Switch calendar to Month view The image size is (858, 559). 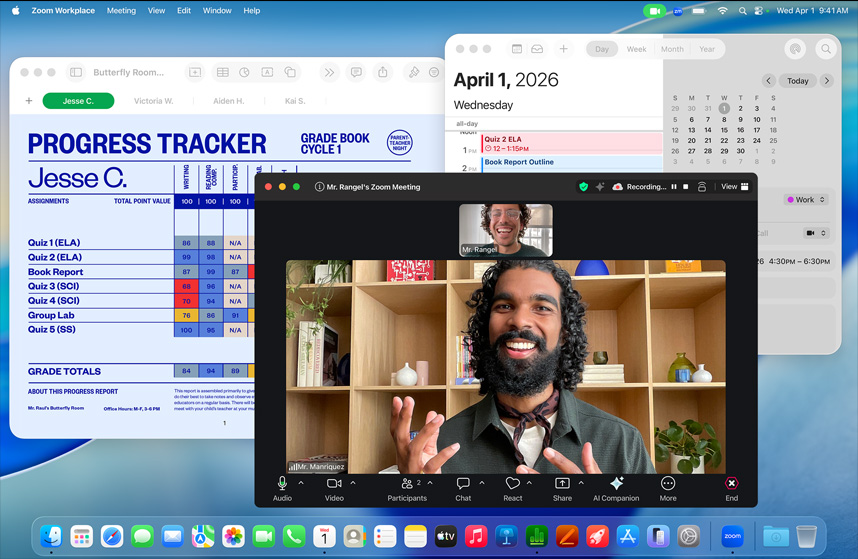(x=672, y=49)
